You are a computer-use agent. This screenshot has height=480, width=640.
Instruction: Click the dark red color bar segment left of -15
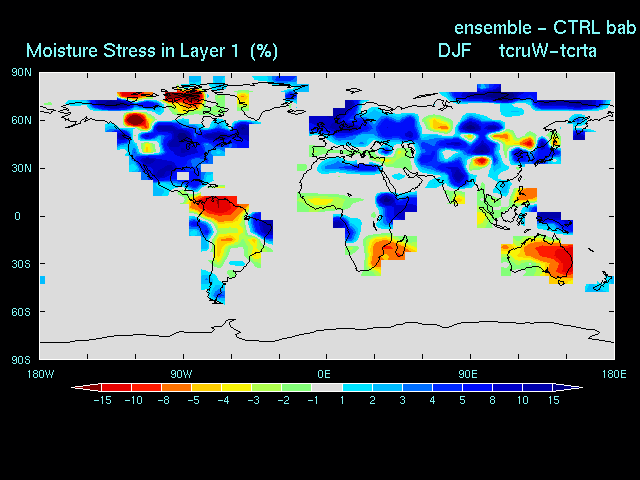coord(92,387)
